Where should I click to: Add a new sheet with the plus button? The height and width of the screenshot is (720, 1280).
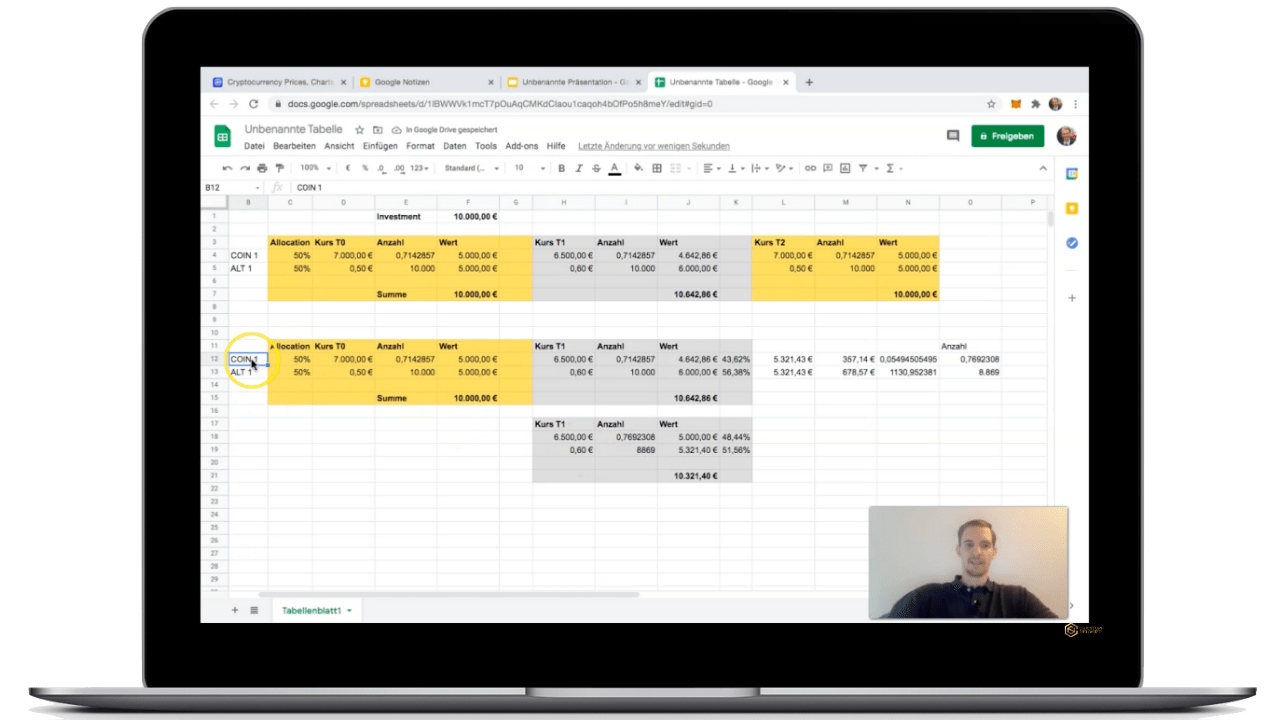click(x=235, y=610)
